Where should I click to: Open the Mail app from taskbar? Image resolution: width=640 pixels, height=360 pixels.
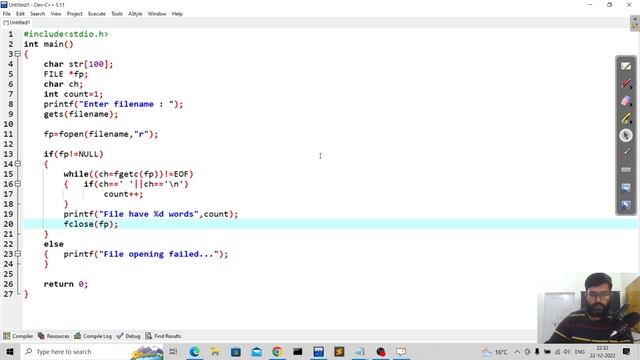coord(256,351)
